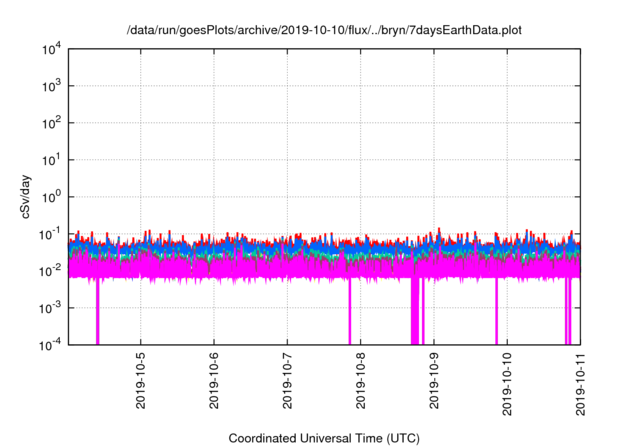Viewport: 640px width, 448px height.
Task: Click the magenta dropout spike just before 2019-10-10
Action: click(496, 312)
